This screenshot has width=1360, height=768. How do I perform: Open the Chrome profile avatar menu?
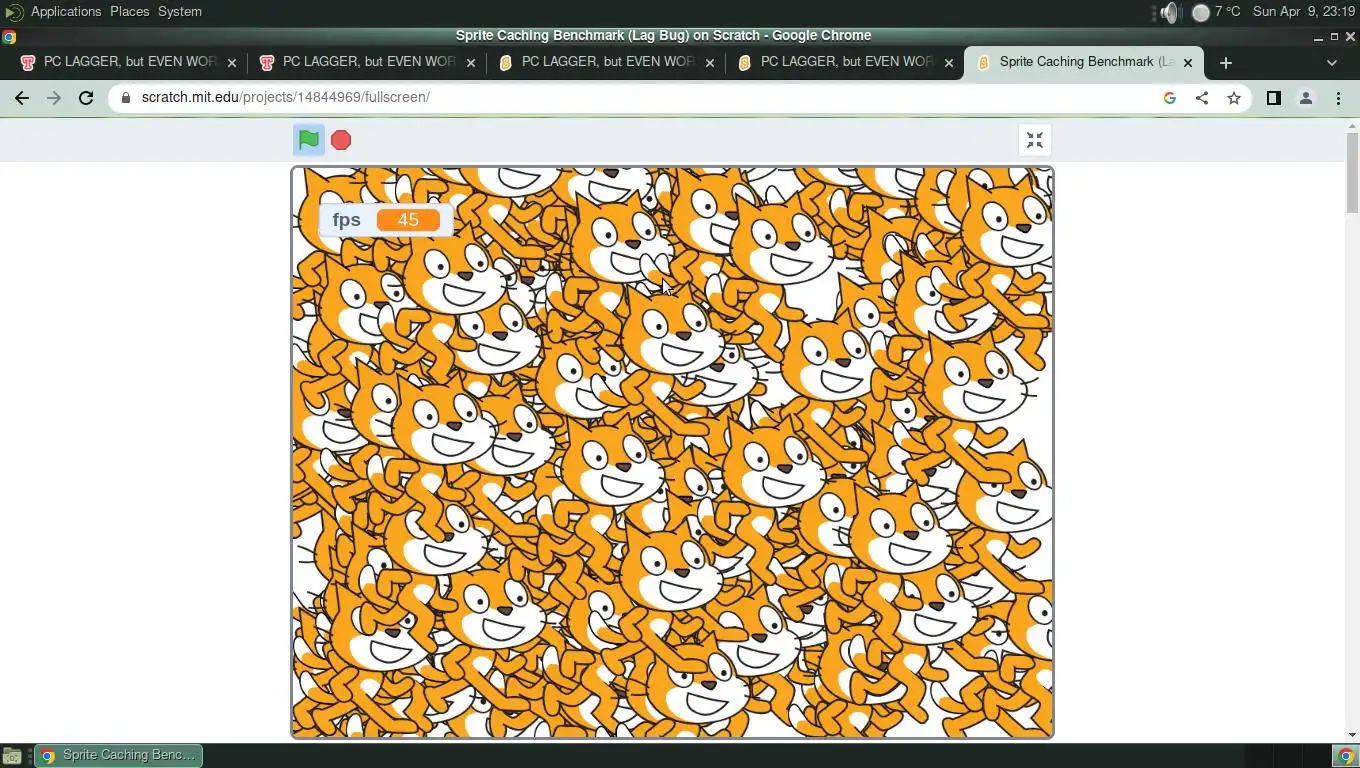(x=1305, y=98)
